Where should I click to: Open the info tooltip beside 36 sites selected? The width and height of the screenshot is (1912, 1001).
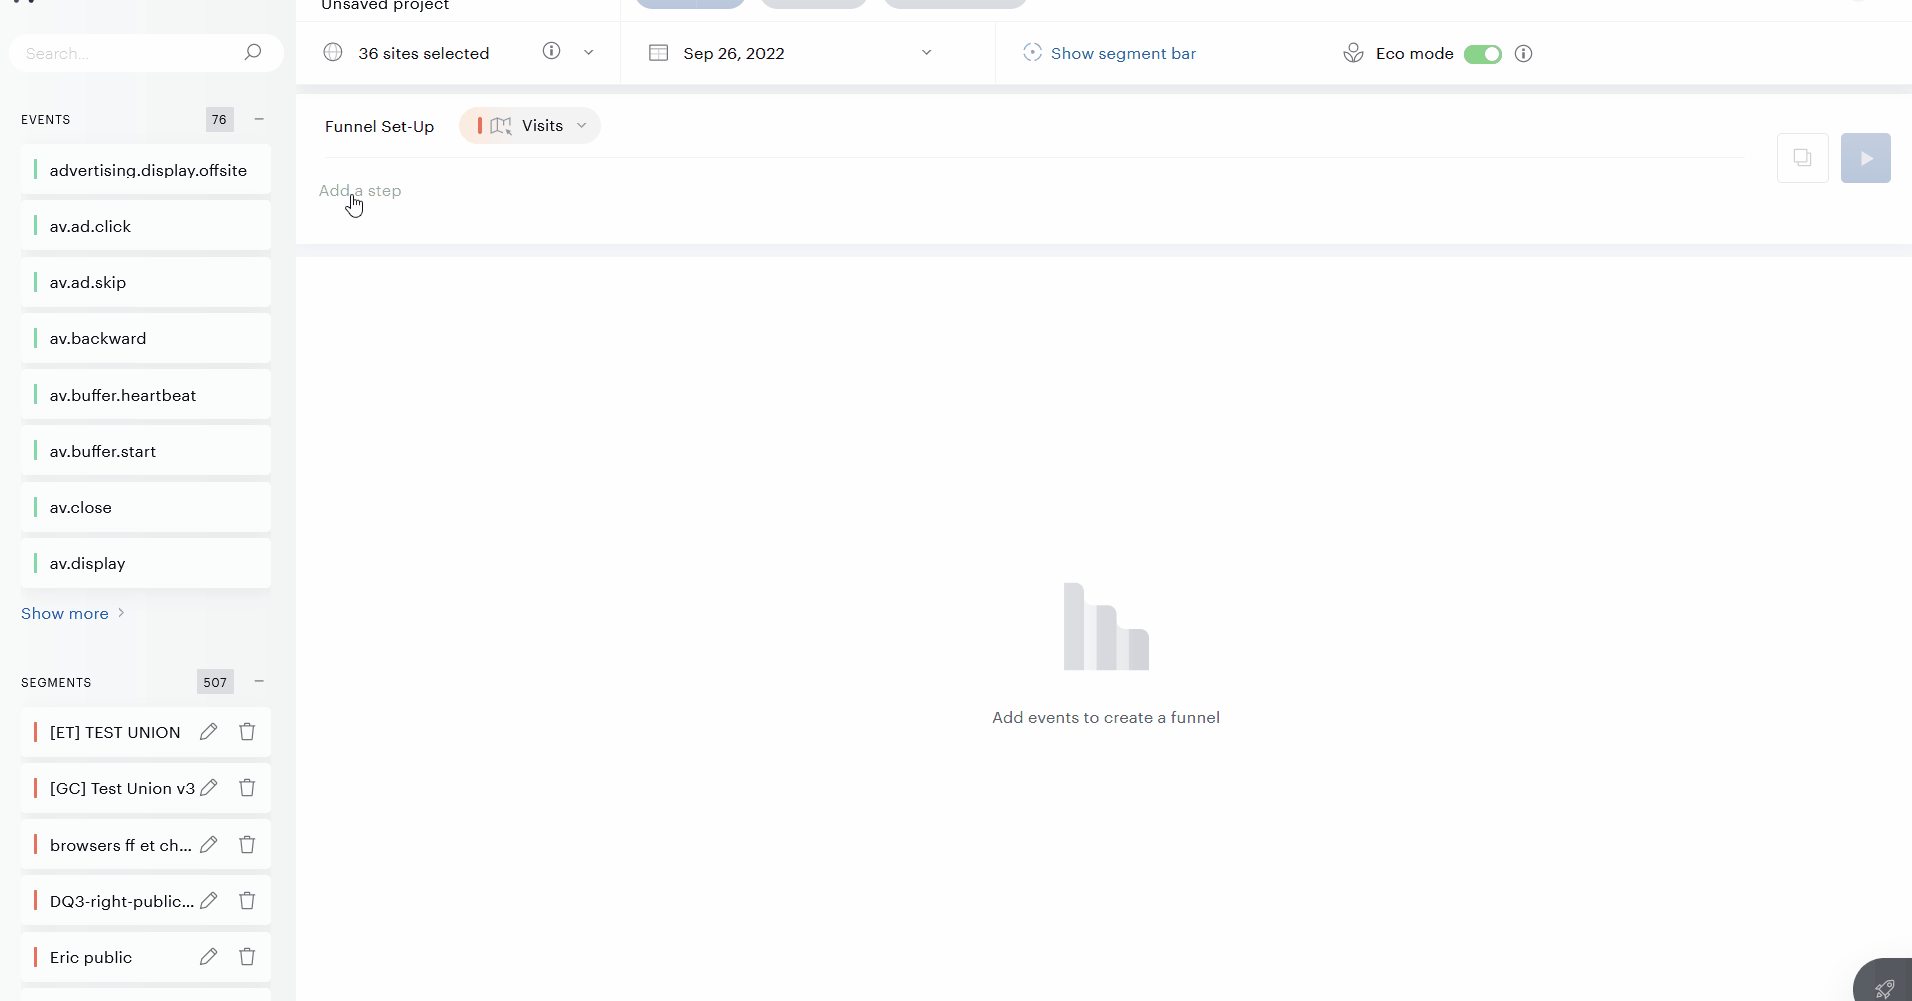552,51
